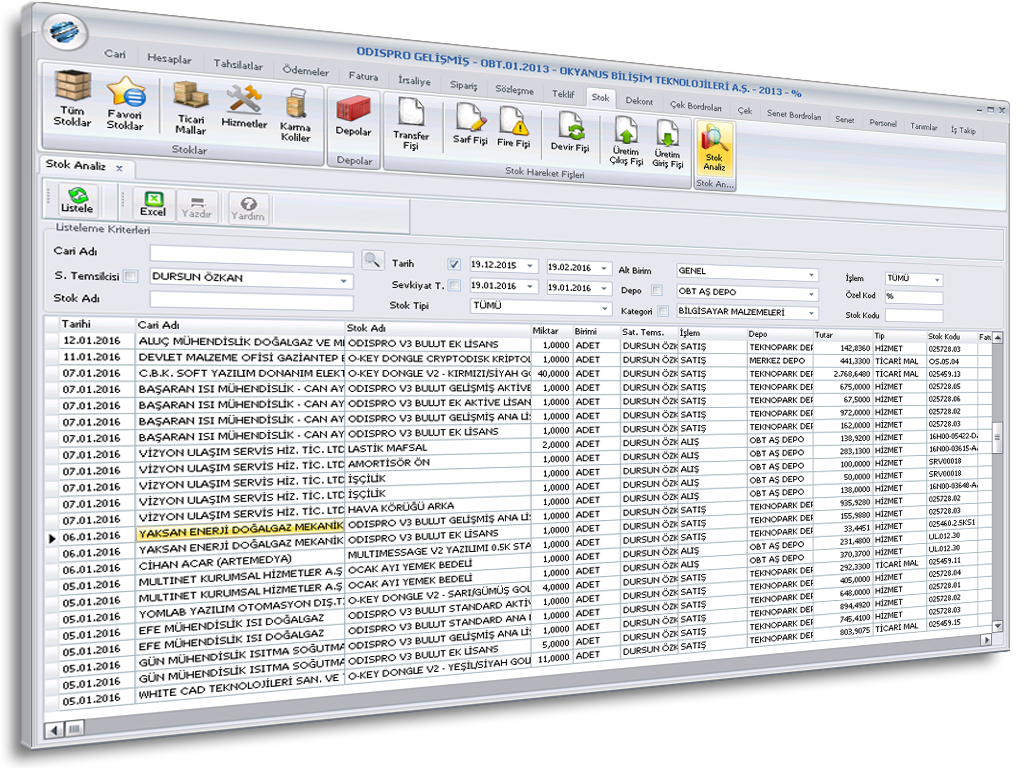1024x768 pixels.
Task: Create a Sarf Fişi
Action: 470,123
